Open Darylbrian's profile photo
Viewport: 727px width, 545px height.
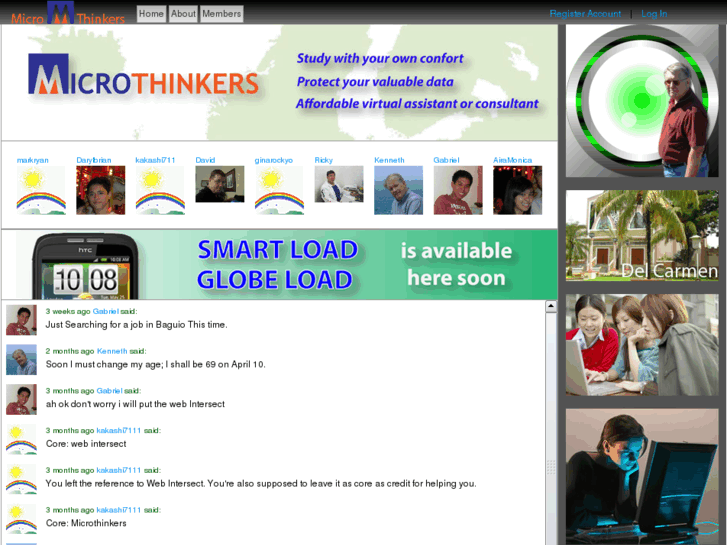101,190
